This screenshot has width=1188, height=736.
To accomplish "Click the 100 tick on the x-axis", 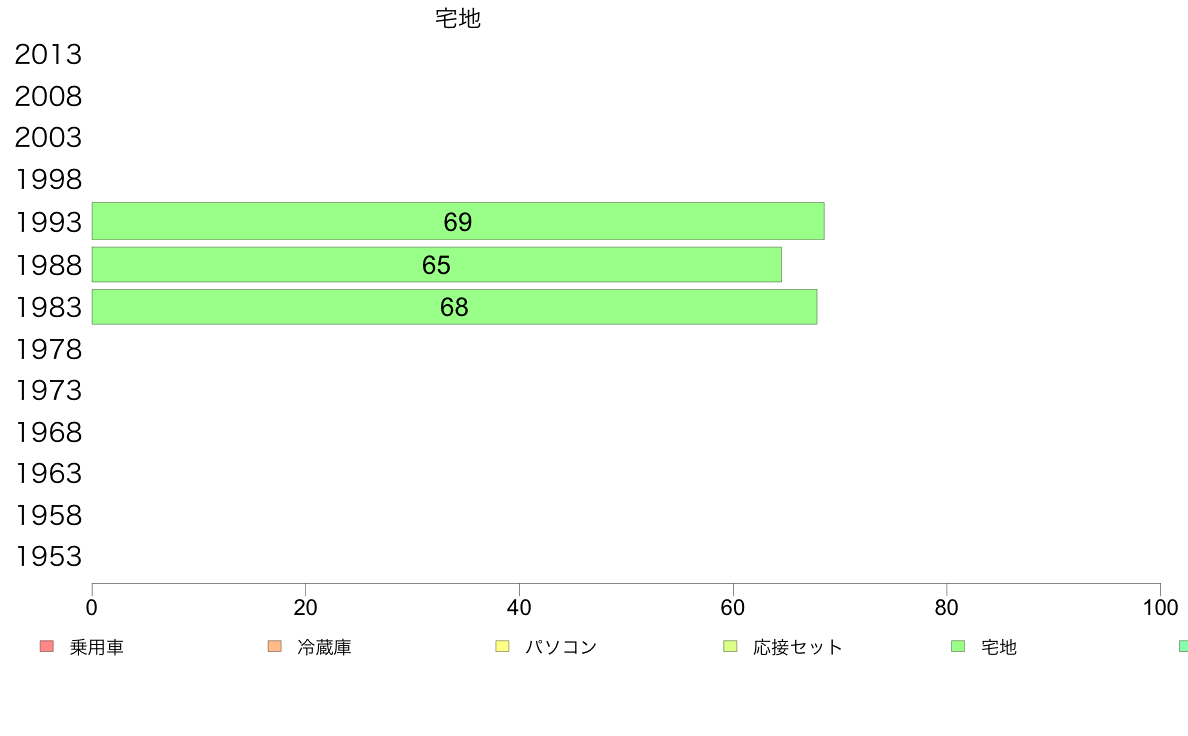I will (x=1160, y=607).
